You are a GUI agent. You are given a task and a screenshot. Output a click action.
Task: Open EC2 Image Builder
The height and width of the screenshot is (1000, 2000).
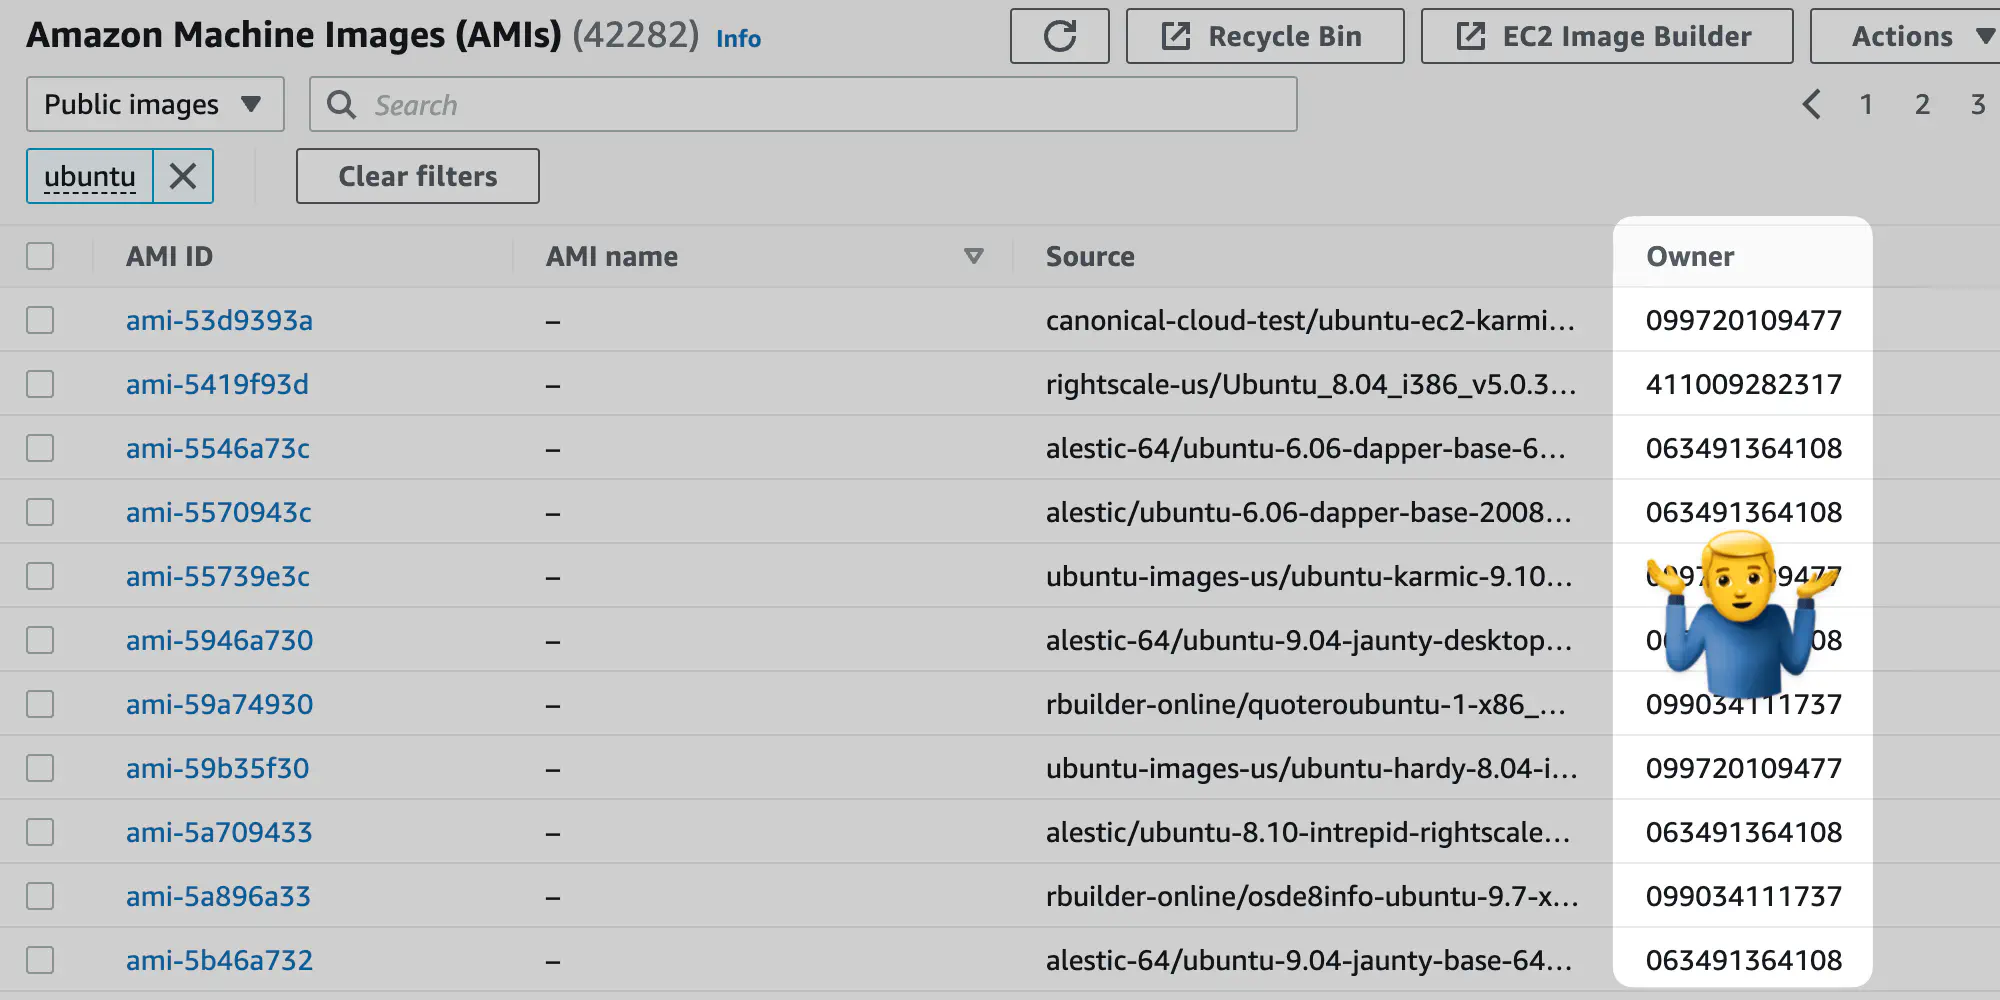(1606, 37)
